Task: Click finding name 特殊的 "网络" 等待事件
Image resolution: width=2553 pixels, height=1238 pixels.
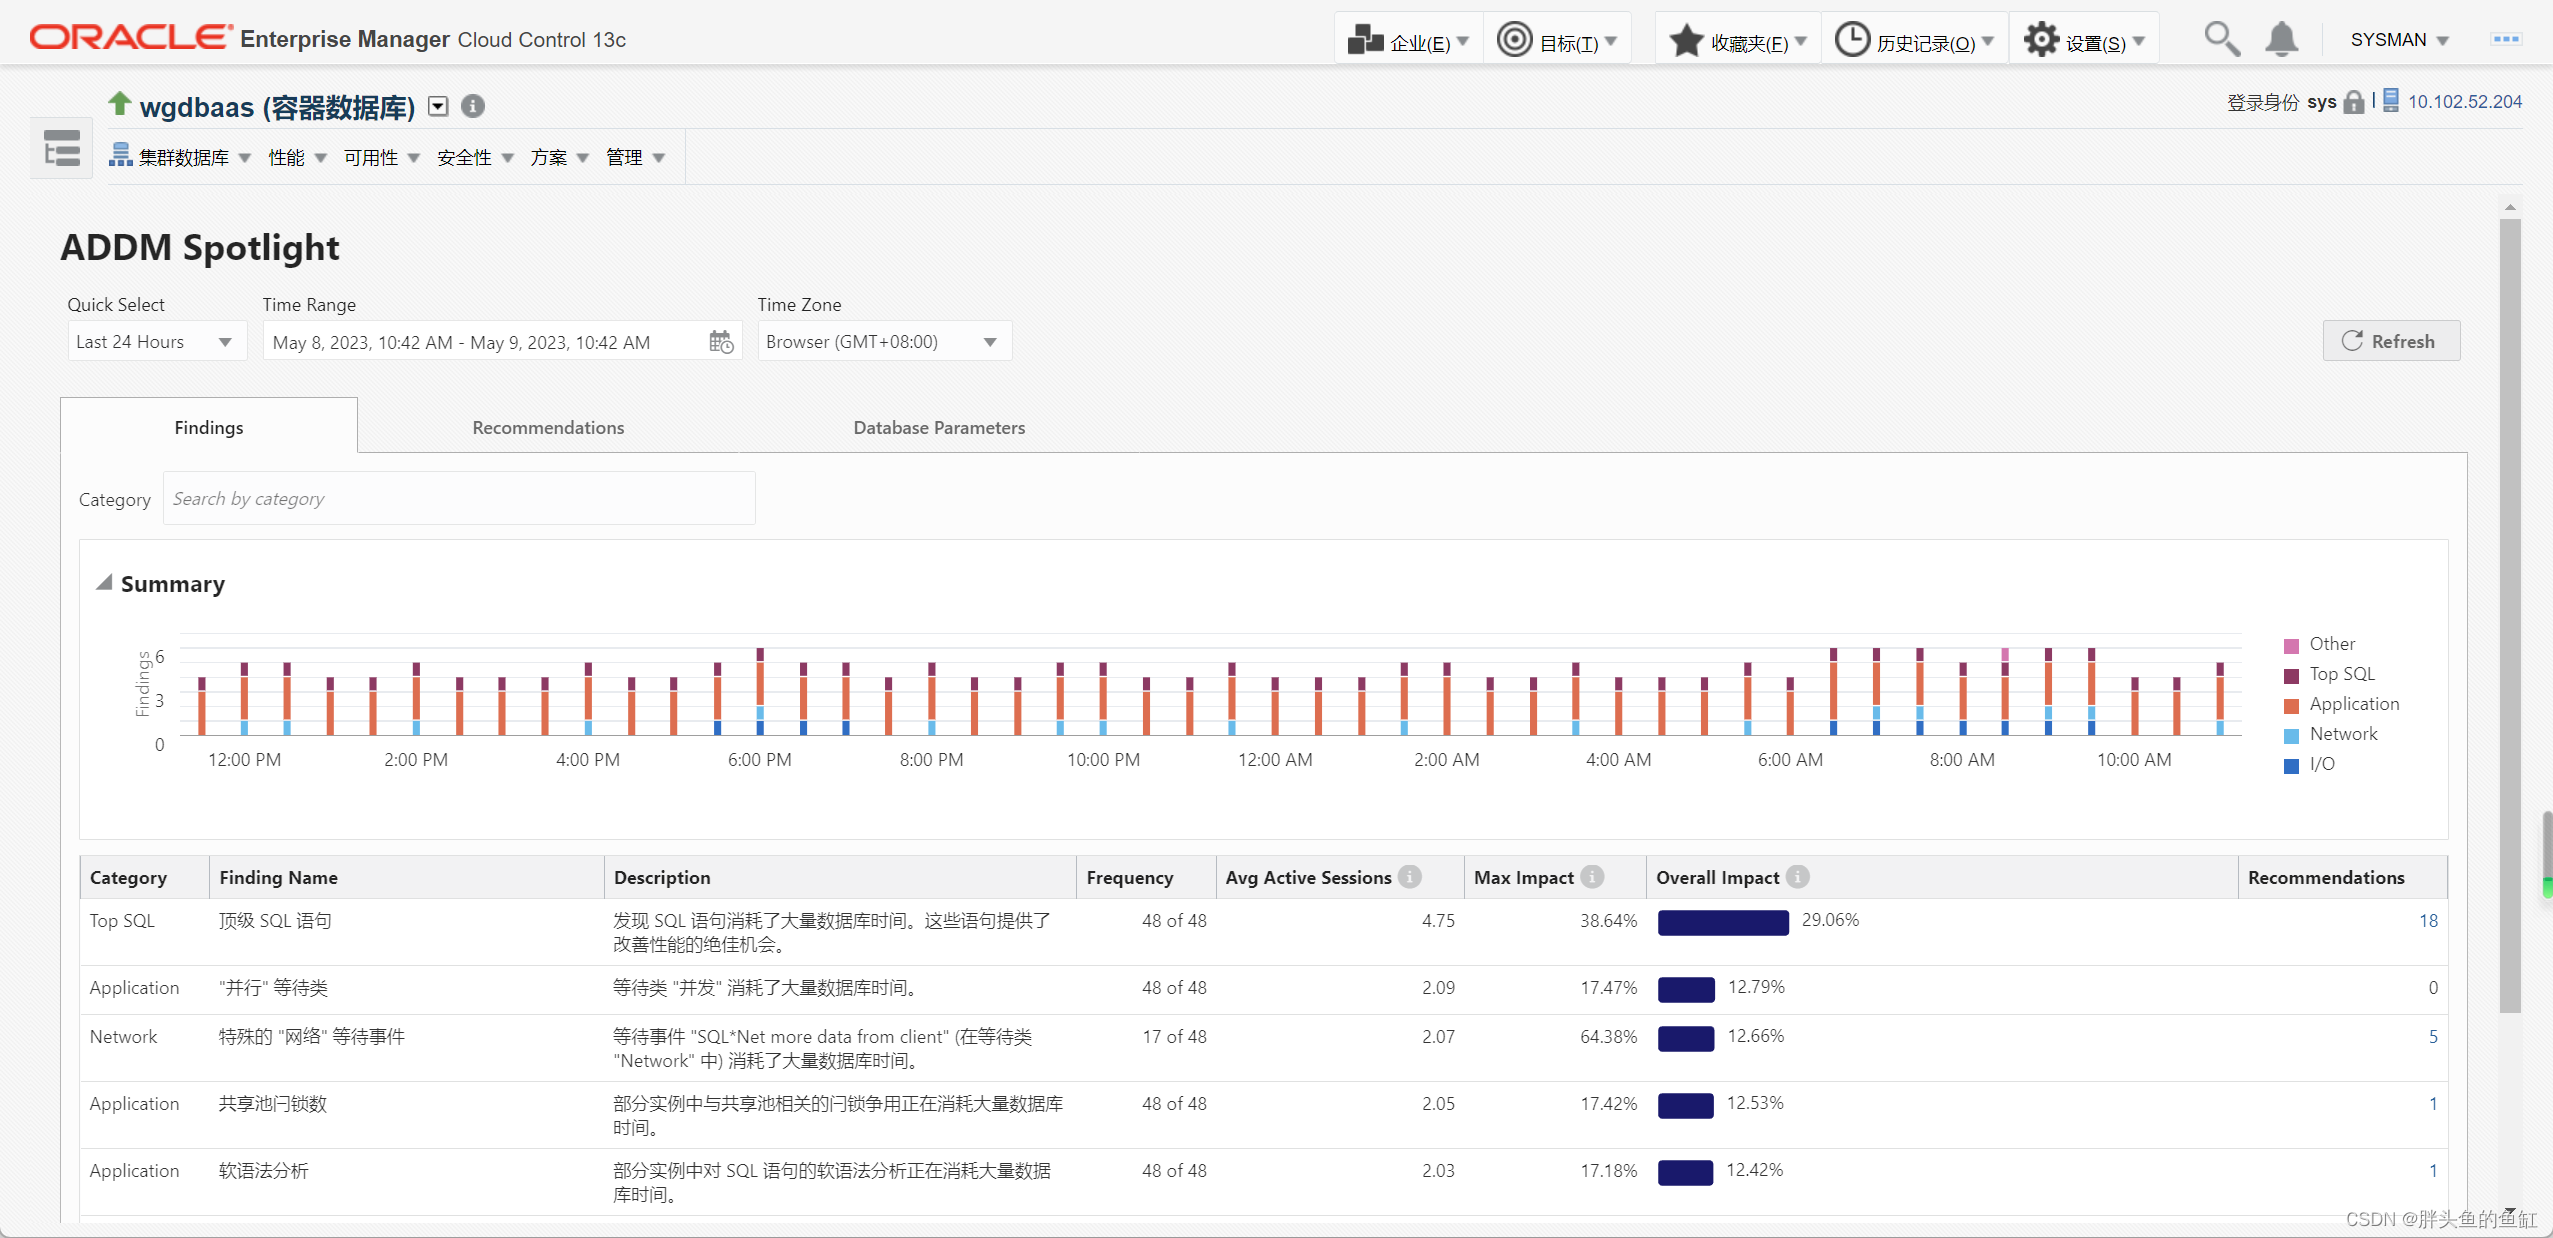Action: point(311,1037)
